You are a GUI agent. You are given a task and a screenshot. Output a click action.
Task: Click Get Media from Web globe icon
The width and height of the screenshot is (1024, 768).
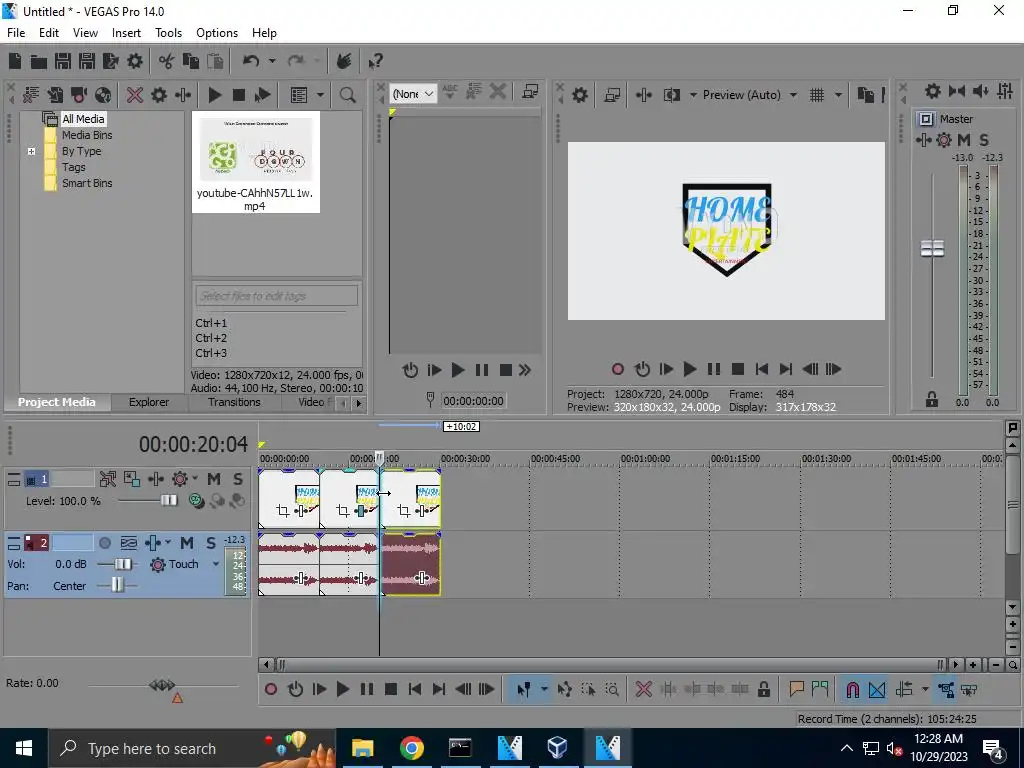point(103,95)
